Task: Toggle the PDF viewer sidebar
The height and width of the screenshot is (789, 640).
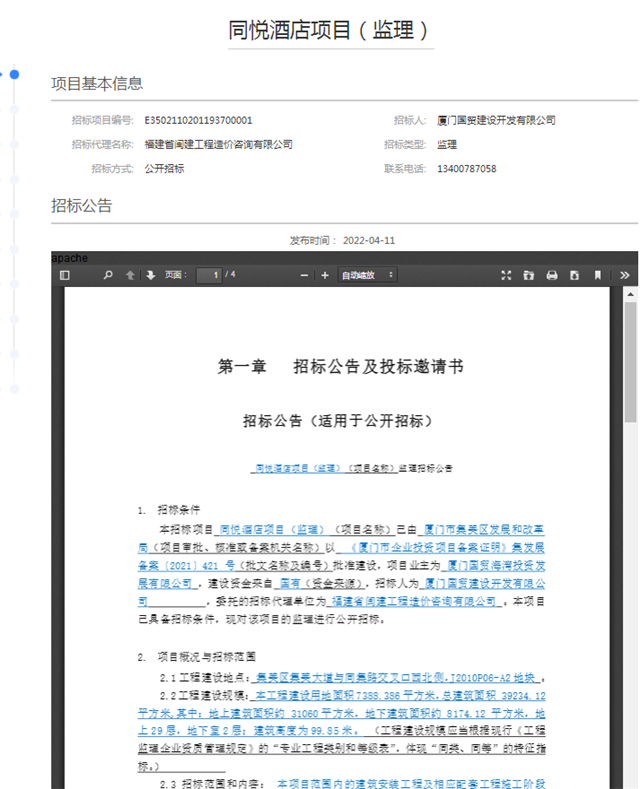Action: (64, 275)
